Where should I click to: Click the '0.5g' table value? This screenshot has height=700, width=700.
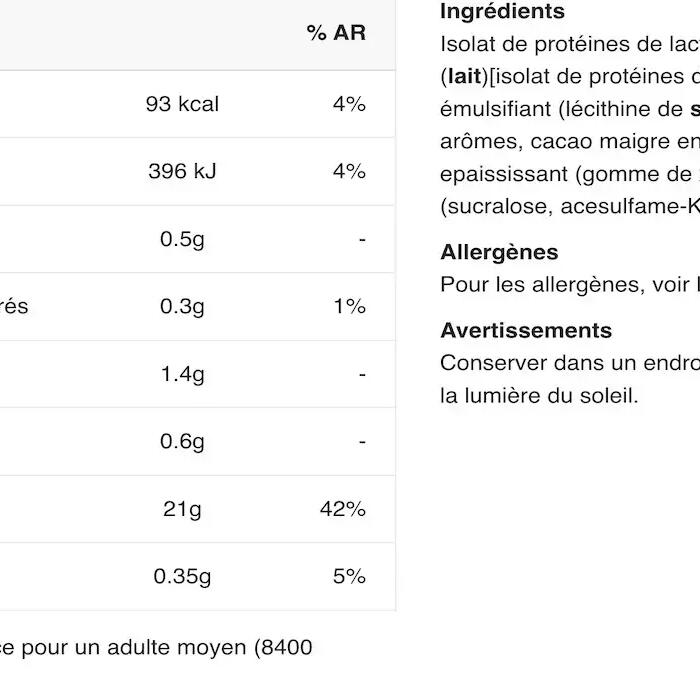[x=182, y=239]
